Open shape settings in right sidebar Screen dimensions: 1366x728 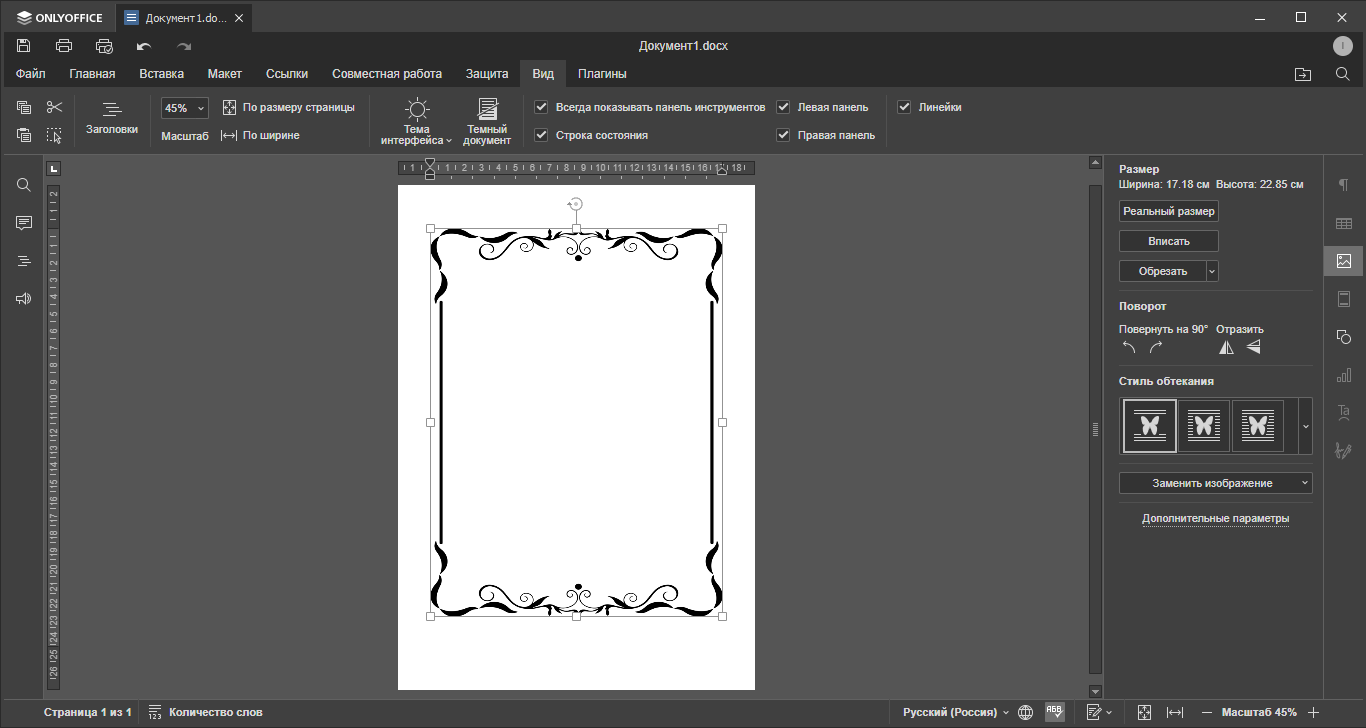[x=1344, y=337]
